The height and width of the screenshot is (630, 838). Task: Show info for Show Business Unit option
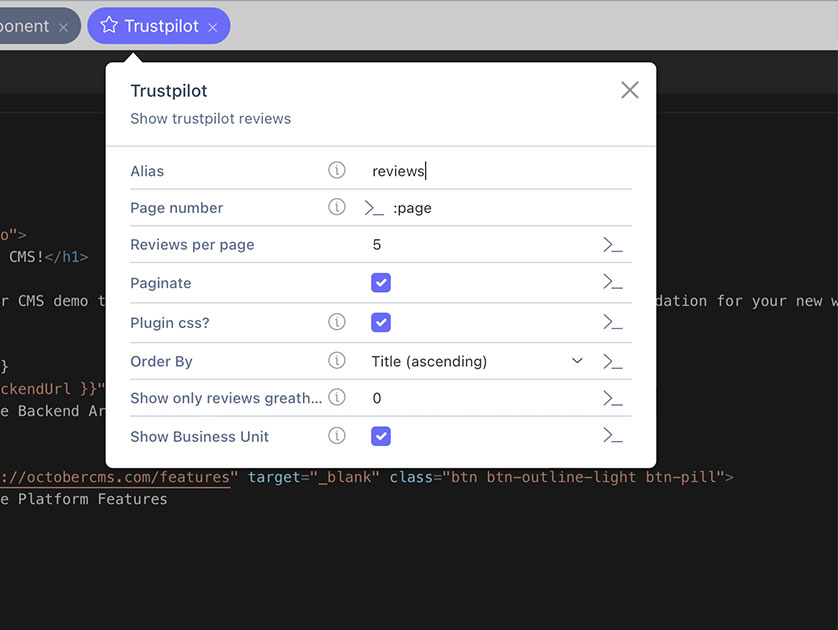point(337,435)
